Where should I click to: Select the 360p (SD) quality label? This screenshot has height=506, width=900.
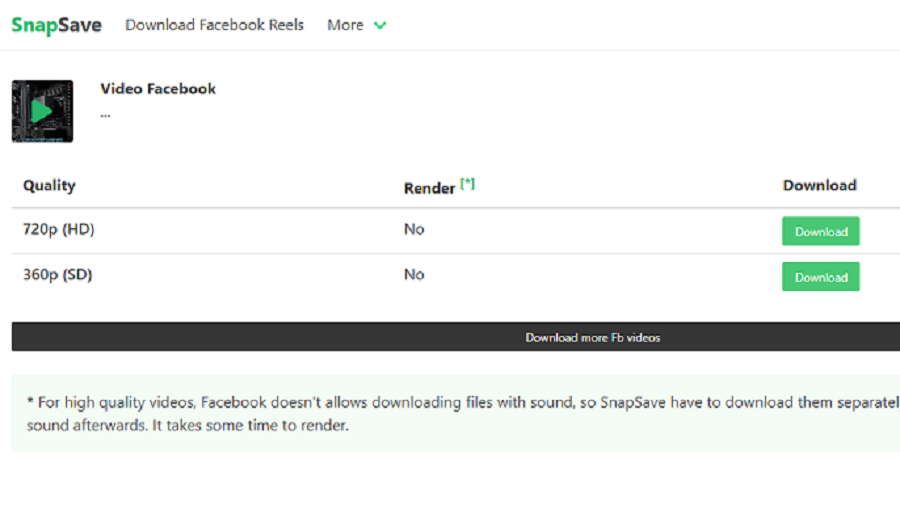[57, 275]
